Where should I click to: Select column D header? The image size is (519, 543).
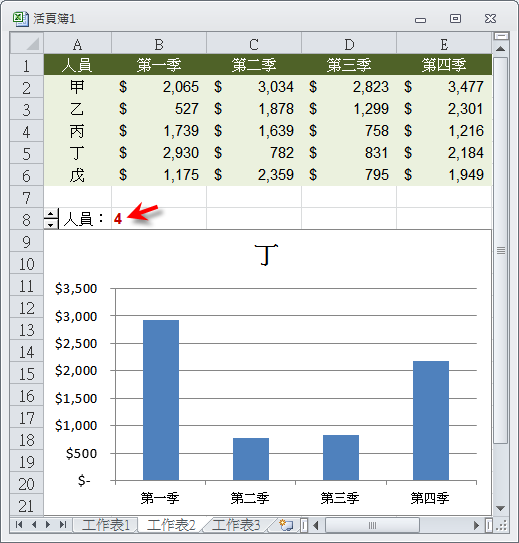[349, 44]
